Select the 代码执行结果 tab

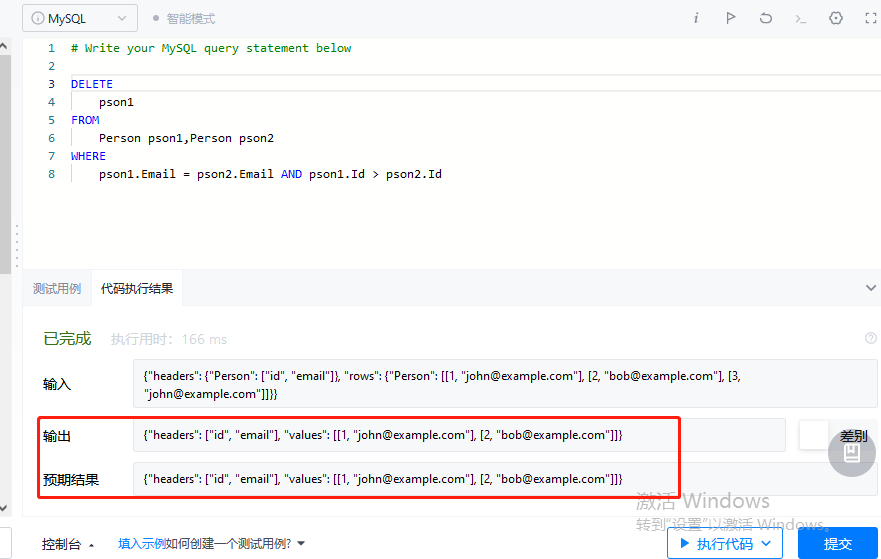137,288
